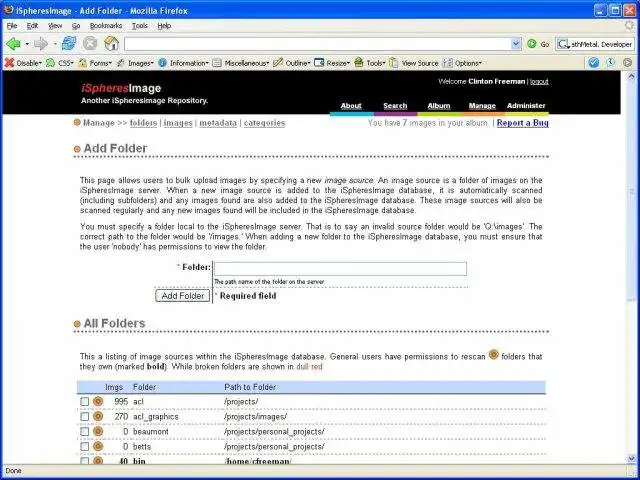Viewport: 640px width, 480px height.
Task: Click the Add Folder button
Action: click(182, 296)
